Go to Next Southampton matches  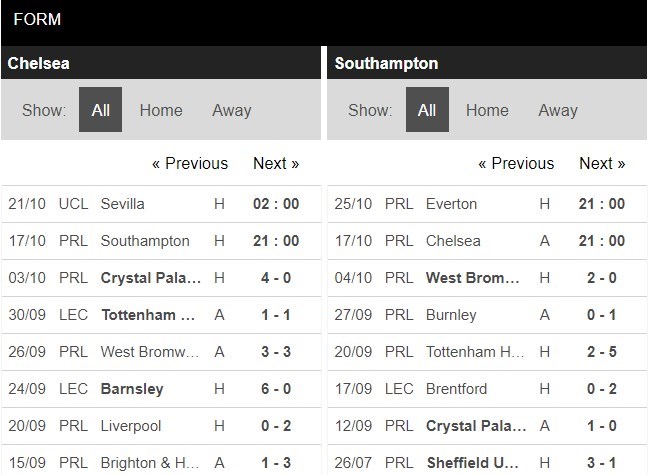pyautogui.click(x=602, y=163)
